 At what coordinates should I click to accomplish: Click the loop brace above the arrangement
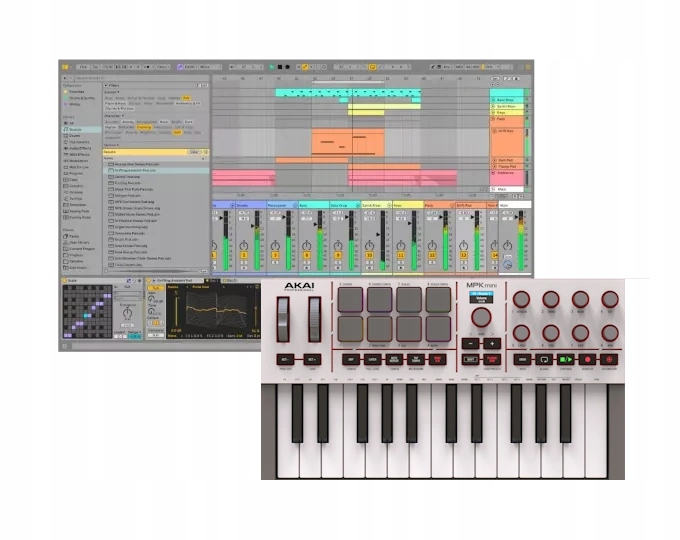coord(348,82)
